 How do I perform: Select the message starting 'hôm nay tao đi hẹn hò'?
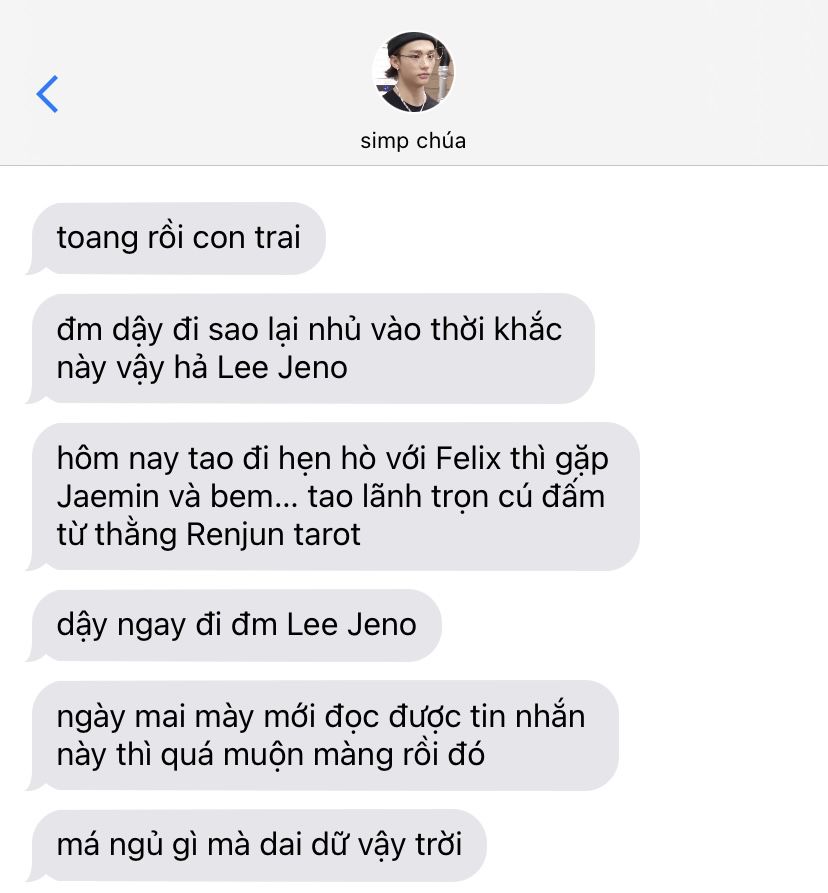[333, 497]
